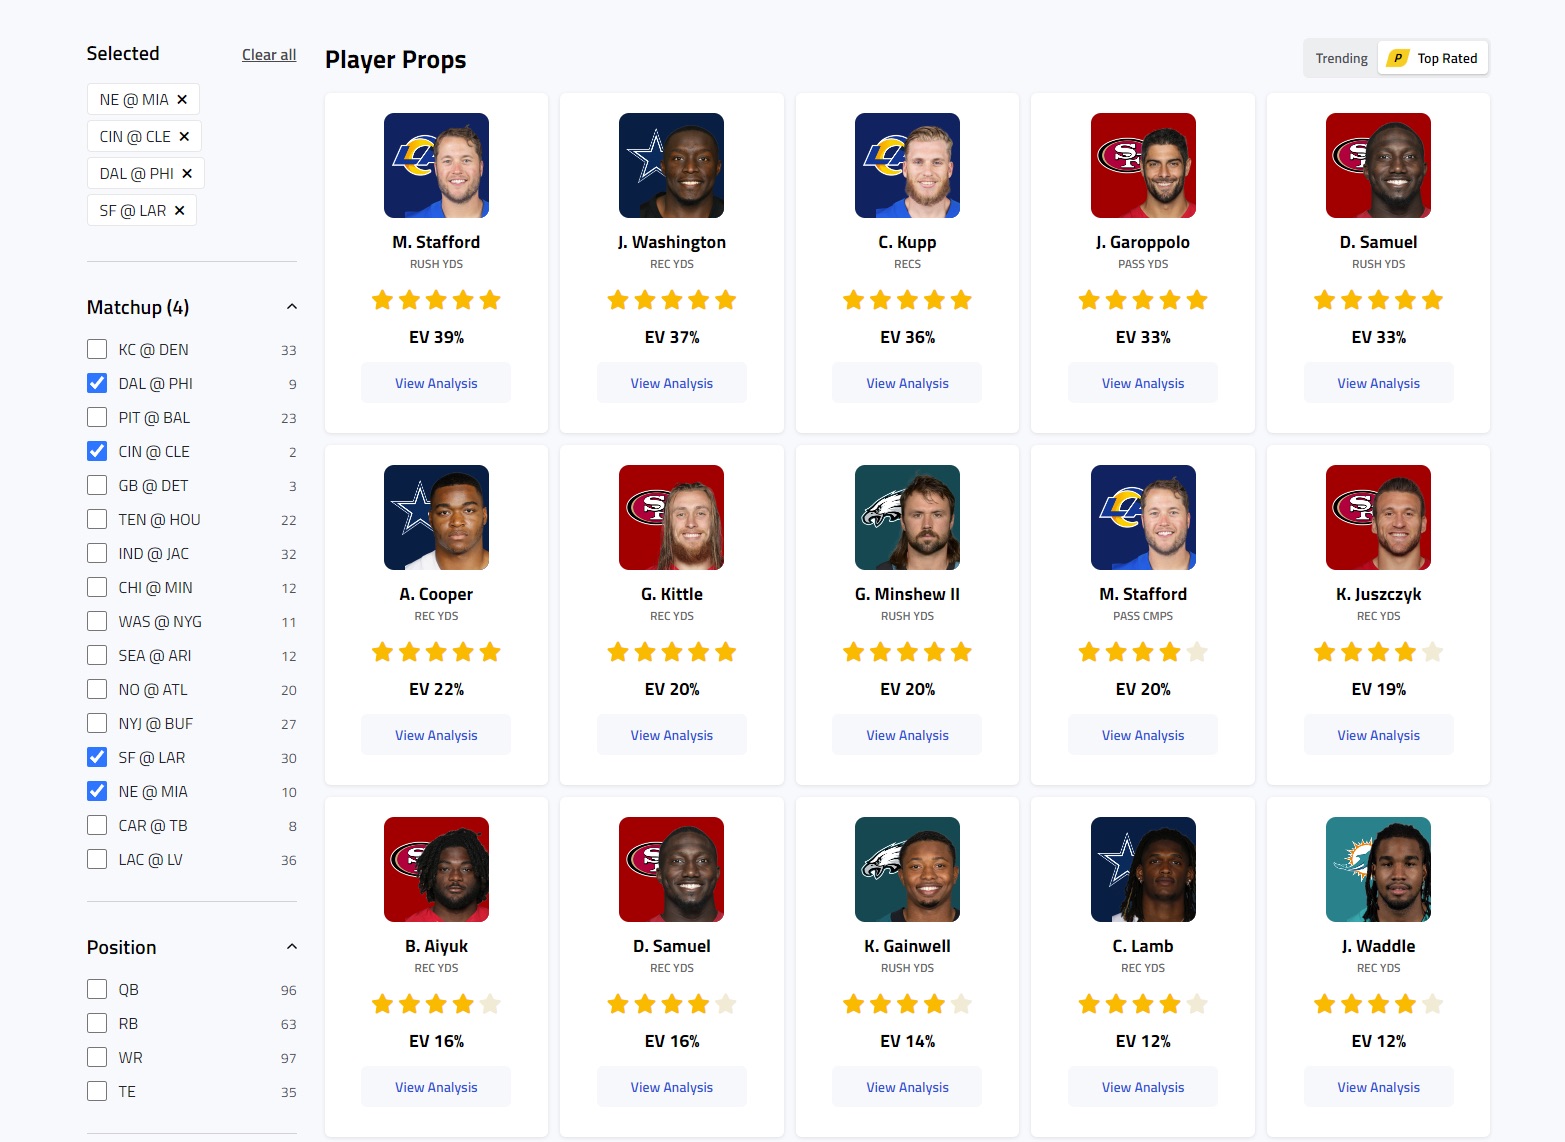Image resolution: width=1565 pixels, height=1142 pixels.
Task: Open J. Waddle's player photo
Action: click(x=1378, y=869)
